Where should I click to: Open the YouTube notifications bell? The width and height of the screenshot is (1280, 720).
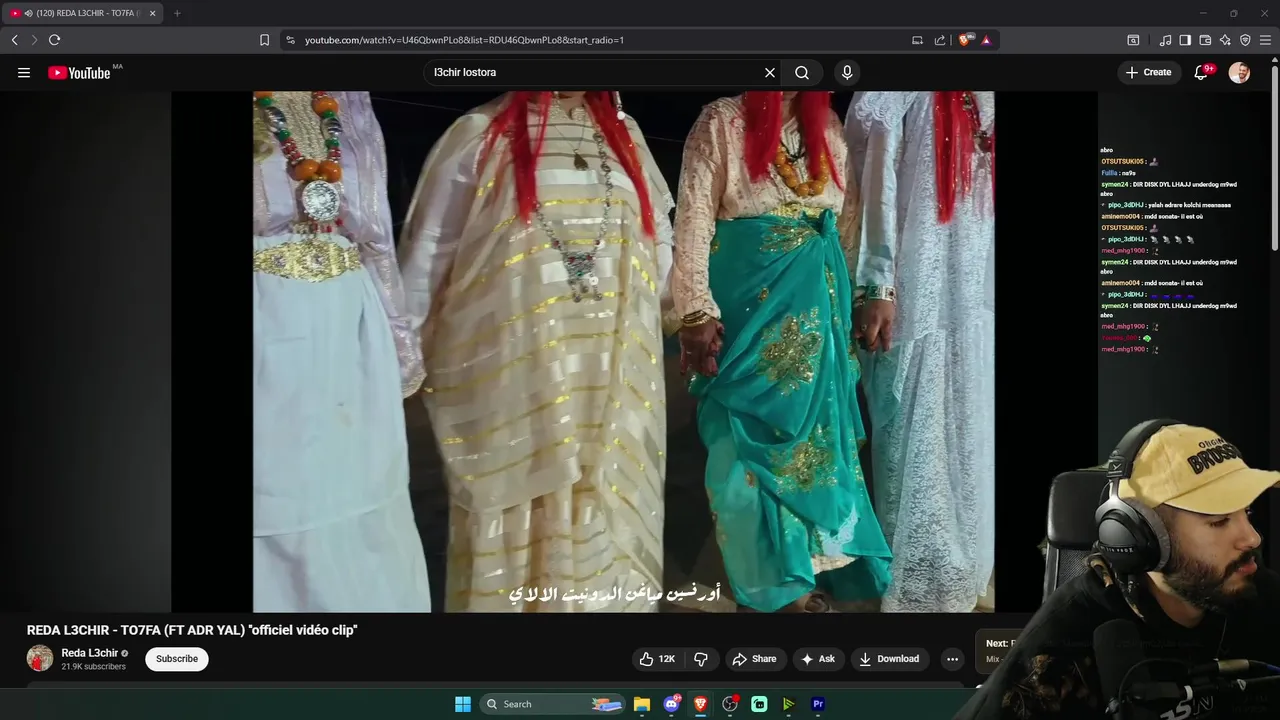(1203, 72)
